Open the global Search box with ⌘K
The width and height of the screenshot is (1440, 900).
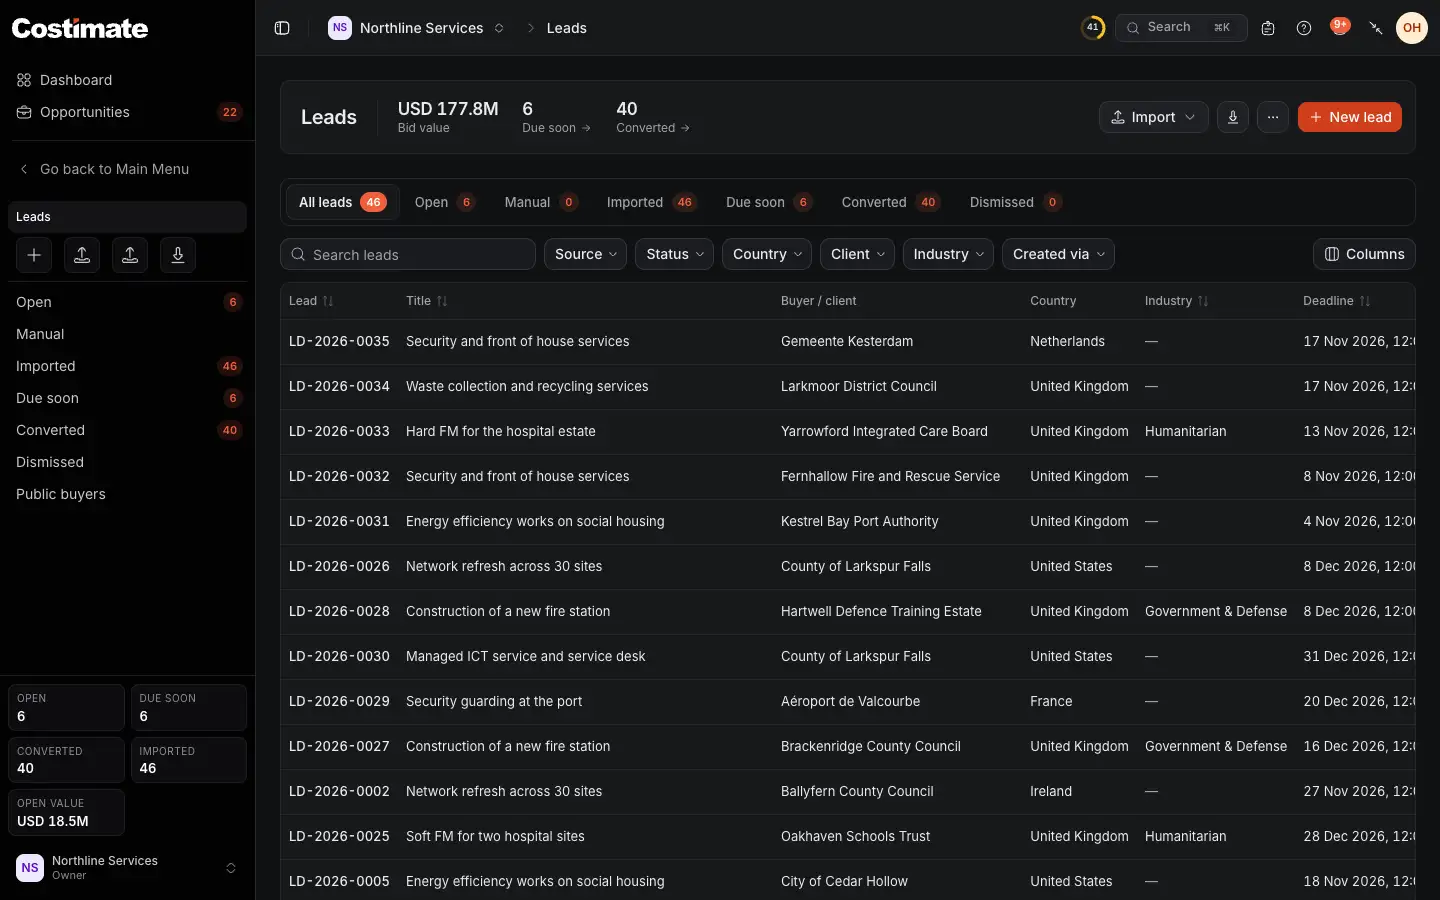point(1181,28)
